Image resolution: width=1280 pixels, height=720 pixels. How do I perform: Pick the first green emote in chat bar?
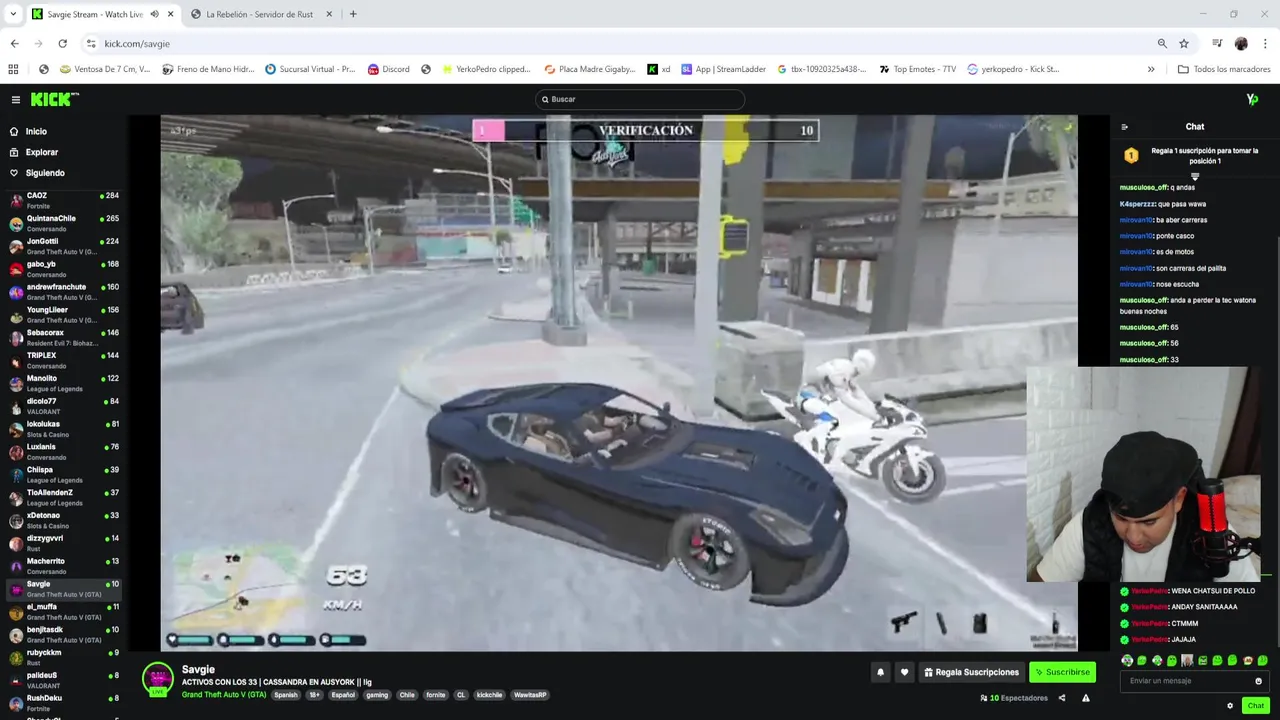click(x=1127, y=660)
